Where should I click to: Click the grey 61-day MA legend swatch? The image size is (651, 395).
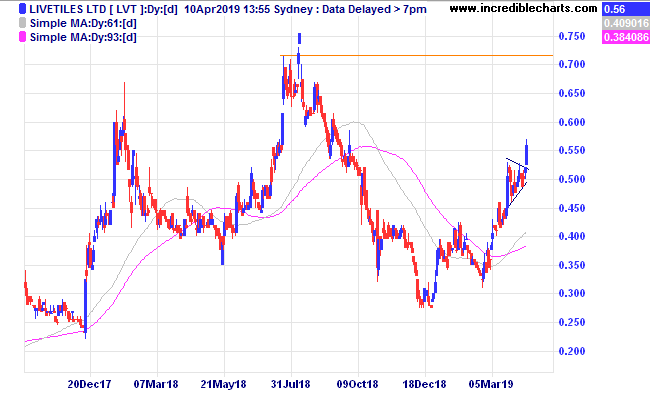[x=22, y=23]
